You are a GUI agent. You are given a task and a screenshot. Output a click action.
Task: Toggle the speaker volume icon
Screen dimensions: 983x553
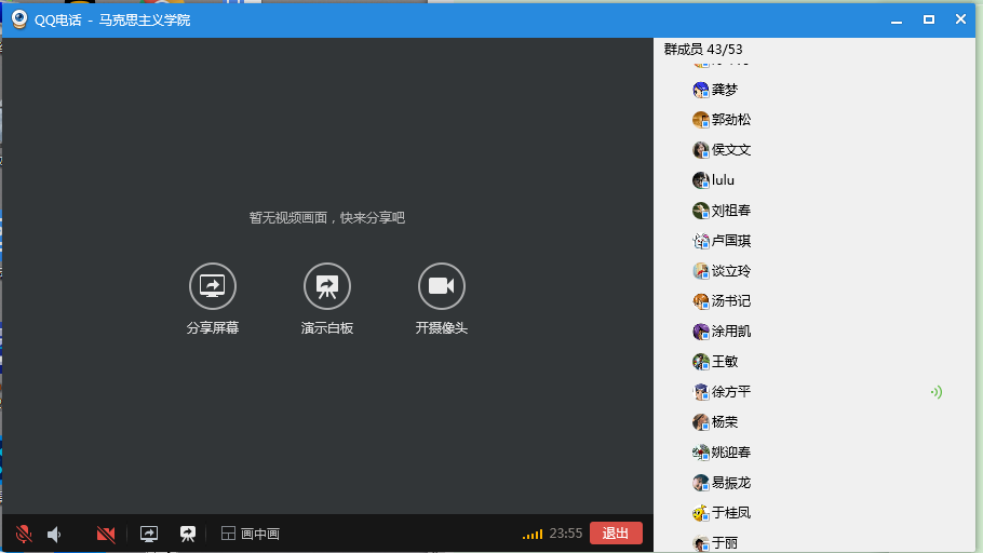tap(55, 534)
